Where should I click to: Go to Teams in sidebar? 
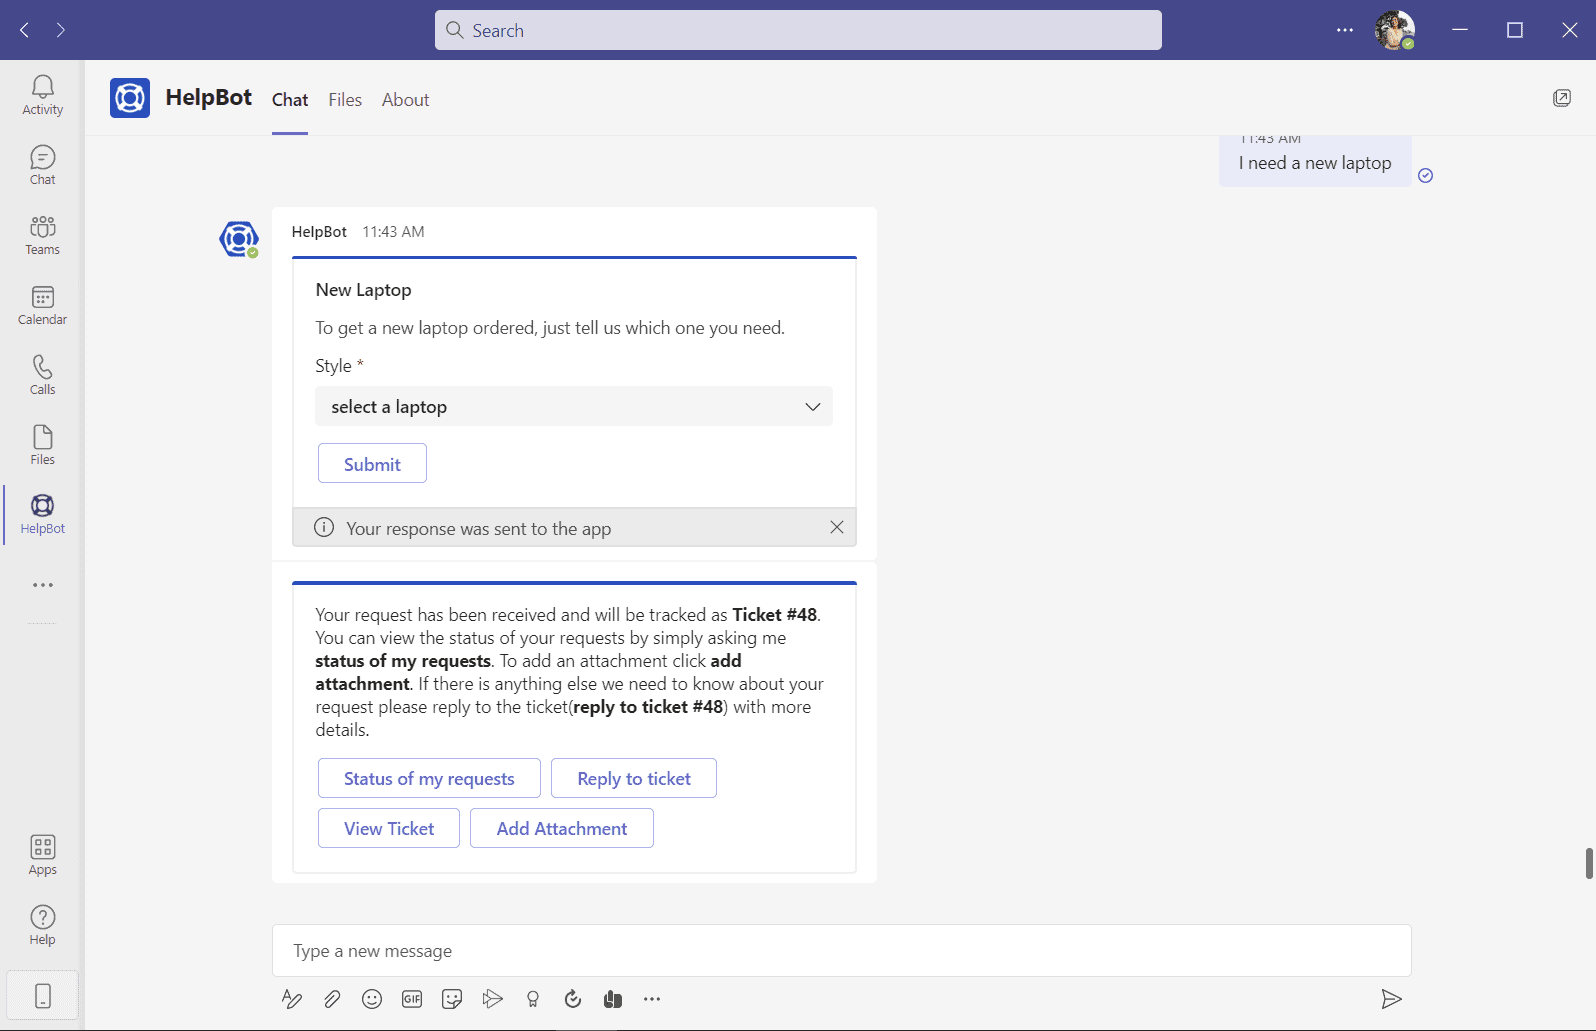pyautogui.click(x=42, y=235)
